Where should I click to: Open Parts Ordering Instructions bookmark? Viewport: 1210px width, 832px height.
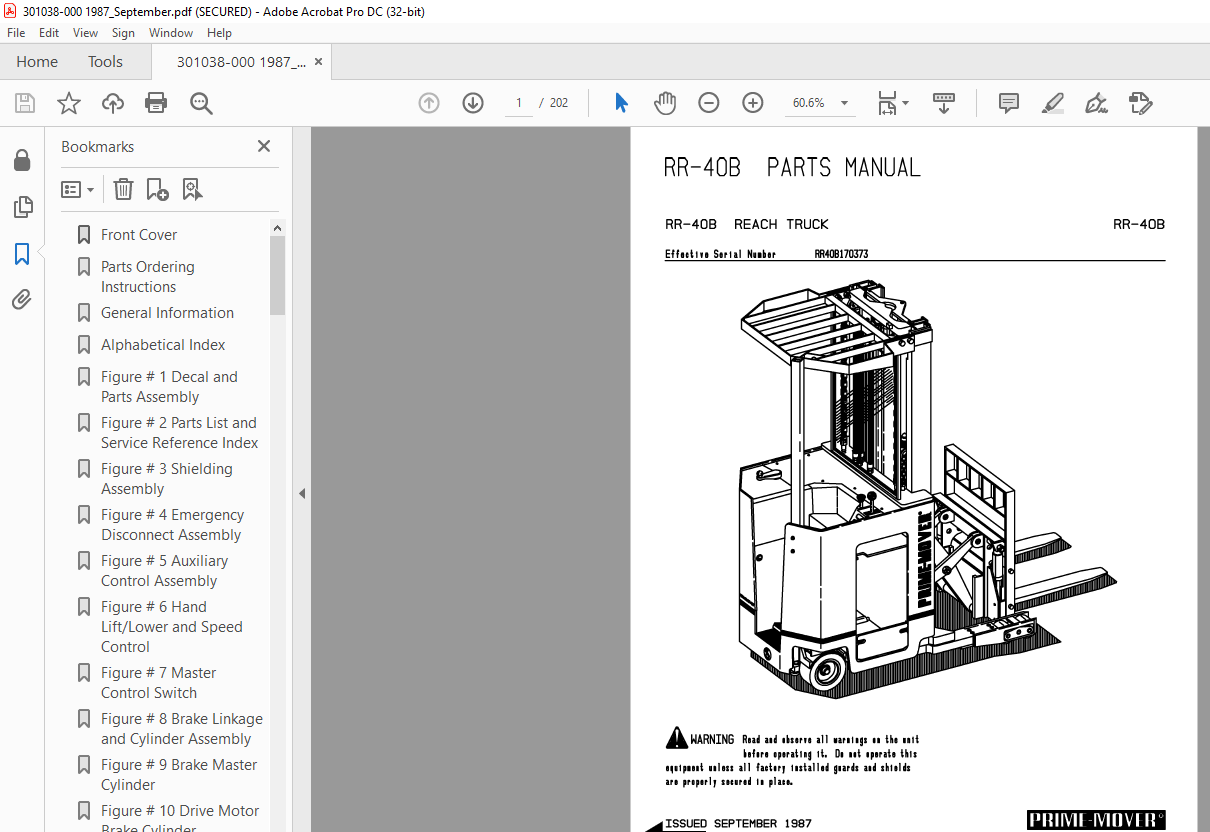tap(148, 277)
